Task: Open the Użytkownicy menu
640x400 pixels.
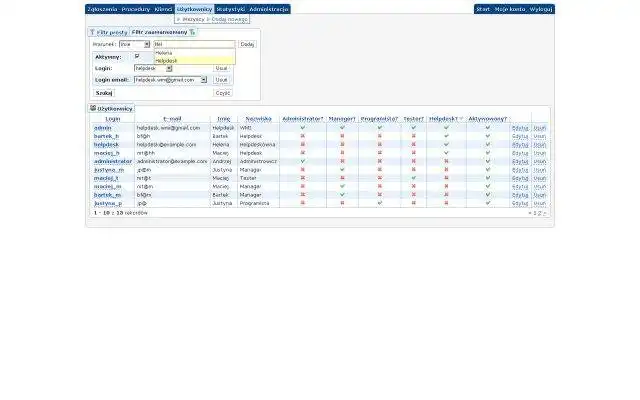Action: (195, 9)
